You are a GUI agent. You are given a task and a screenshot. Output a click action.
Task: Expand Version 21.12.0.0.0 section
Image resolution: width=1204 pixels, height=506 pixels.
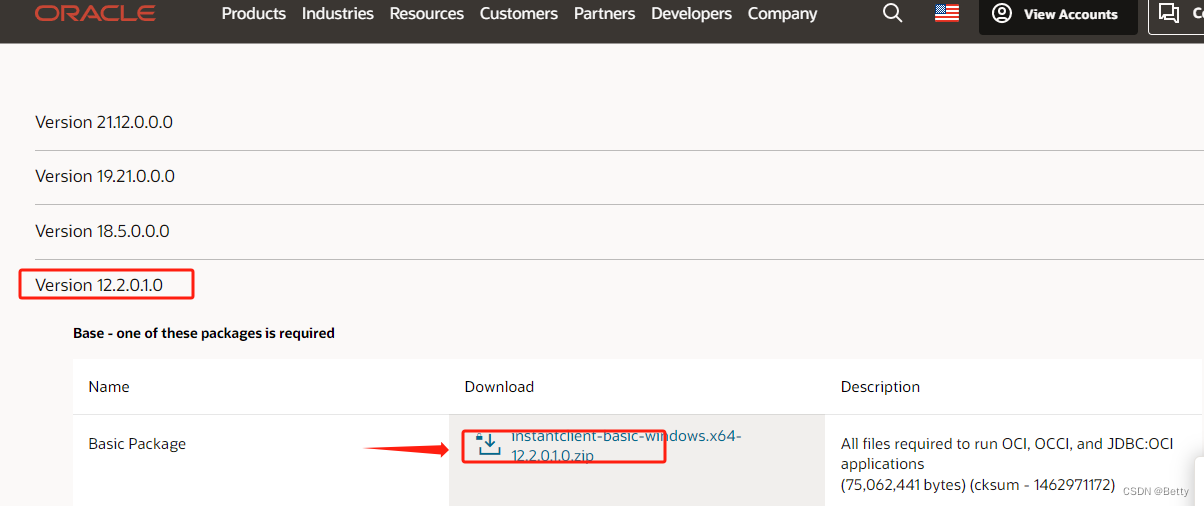pos(104,122)
